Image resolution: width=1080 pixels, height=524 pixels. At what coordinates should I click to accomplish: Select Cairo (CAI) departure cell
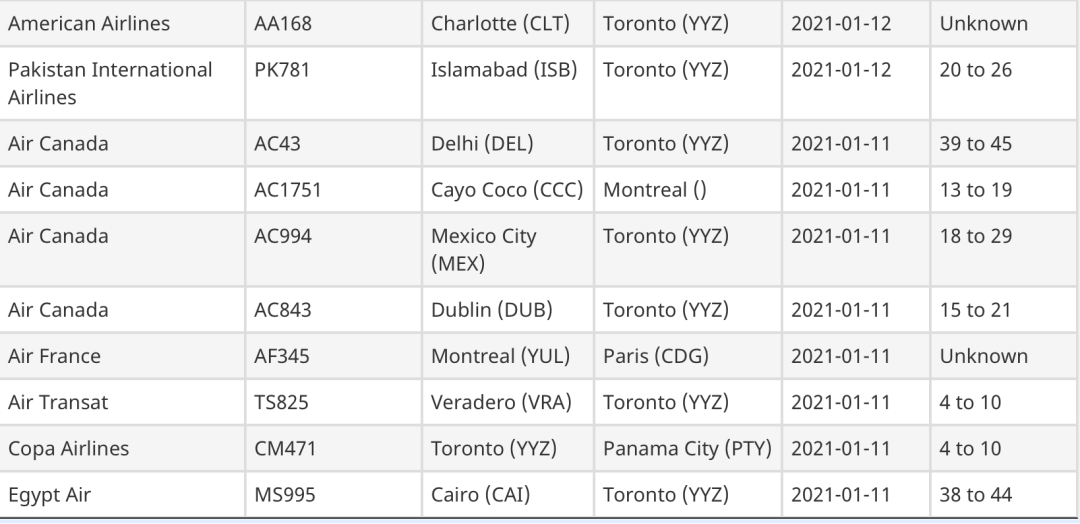508,494
